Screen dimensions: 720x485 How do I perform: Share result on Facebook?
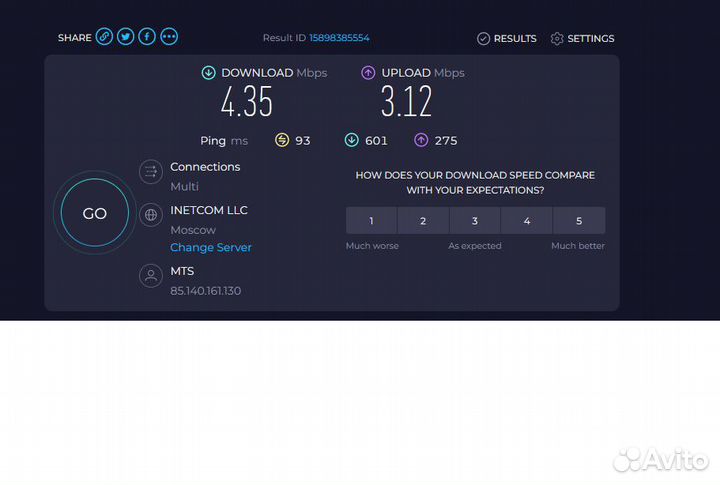(147, 37)
